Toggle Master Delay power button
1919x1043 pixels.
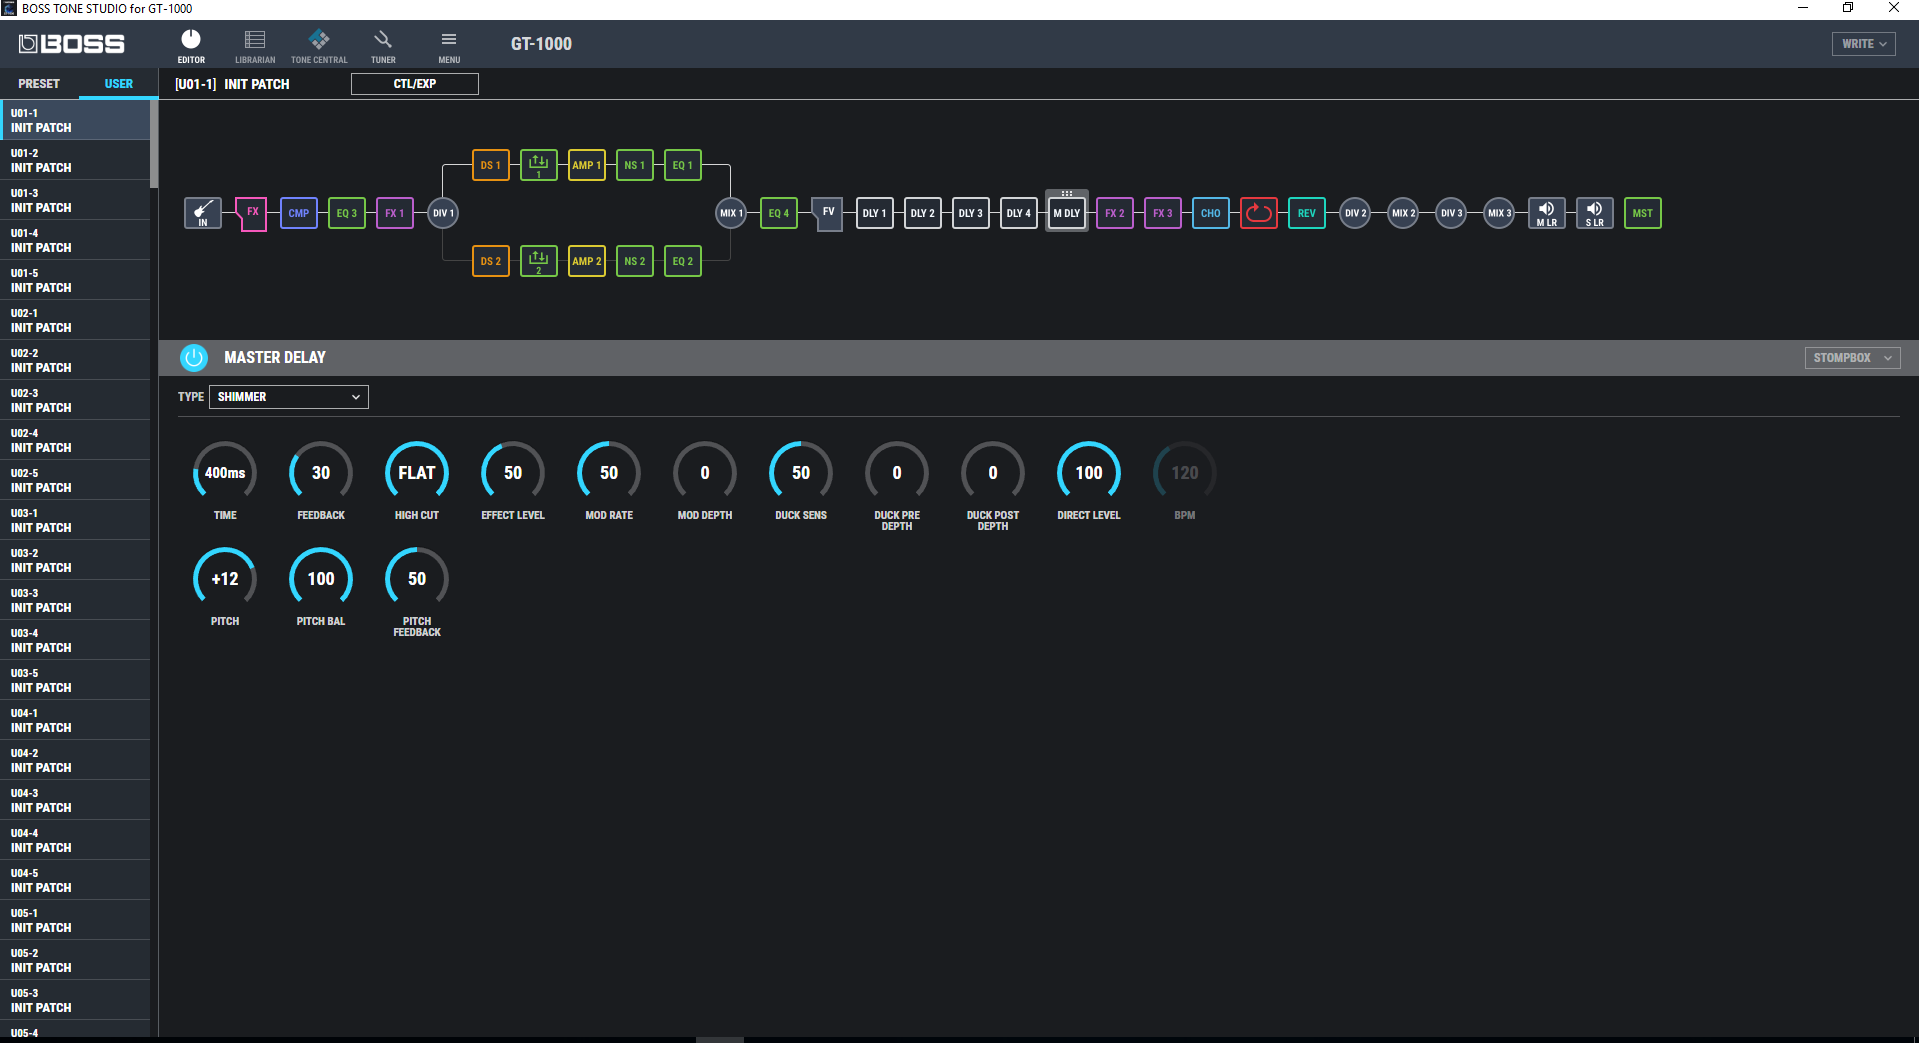(194, 358)
